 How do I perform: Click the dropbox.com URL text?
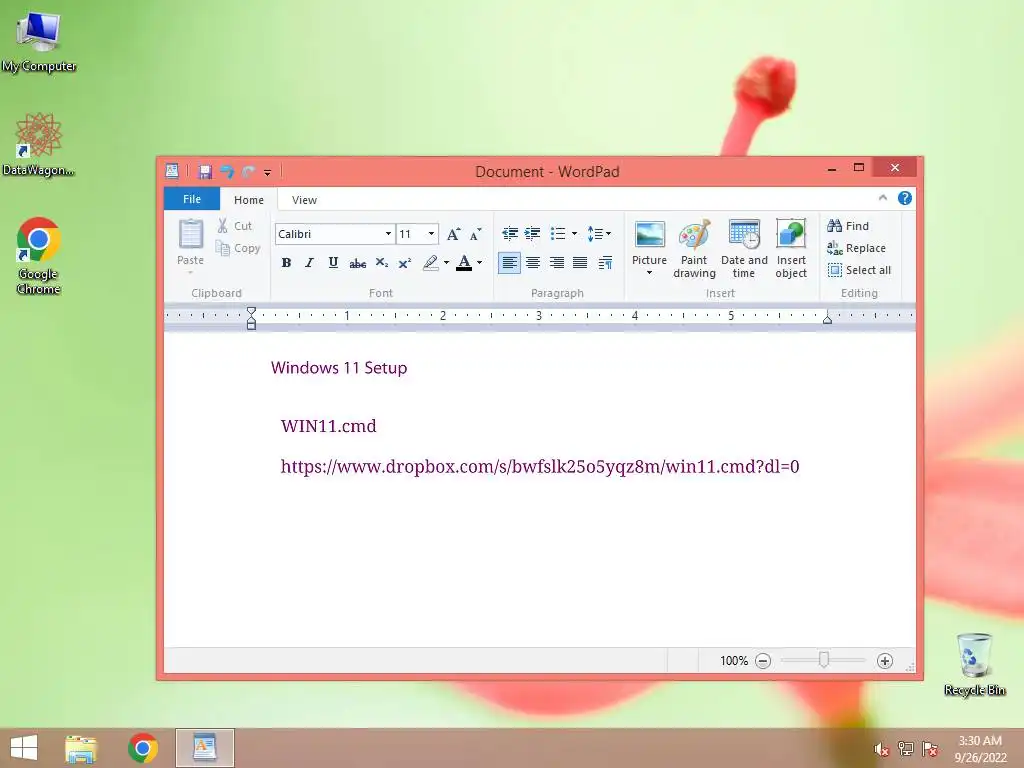click(x=540, y=466)
